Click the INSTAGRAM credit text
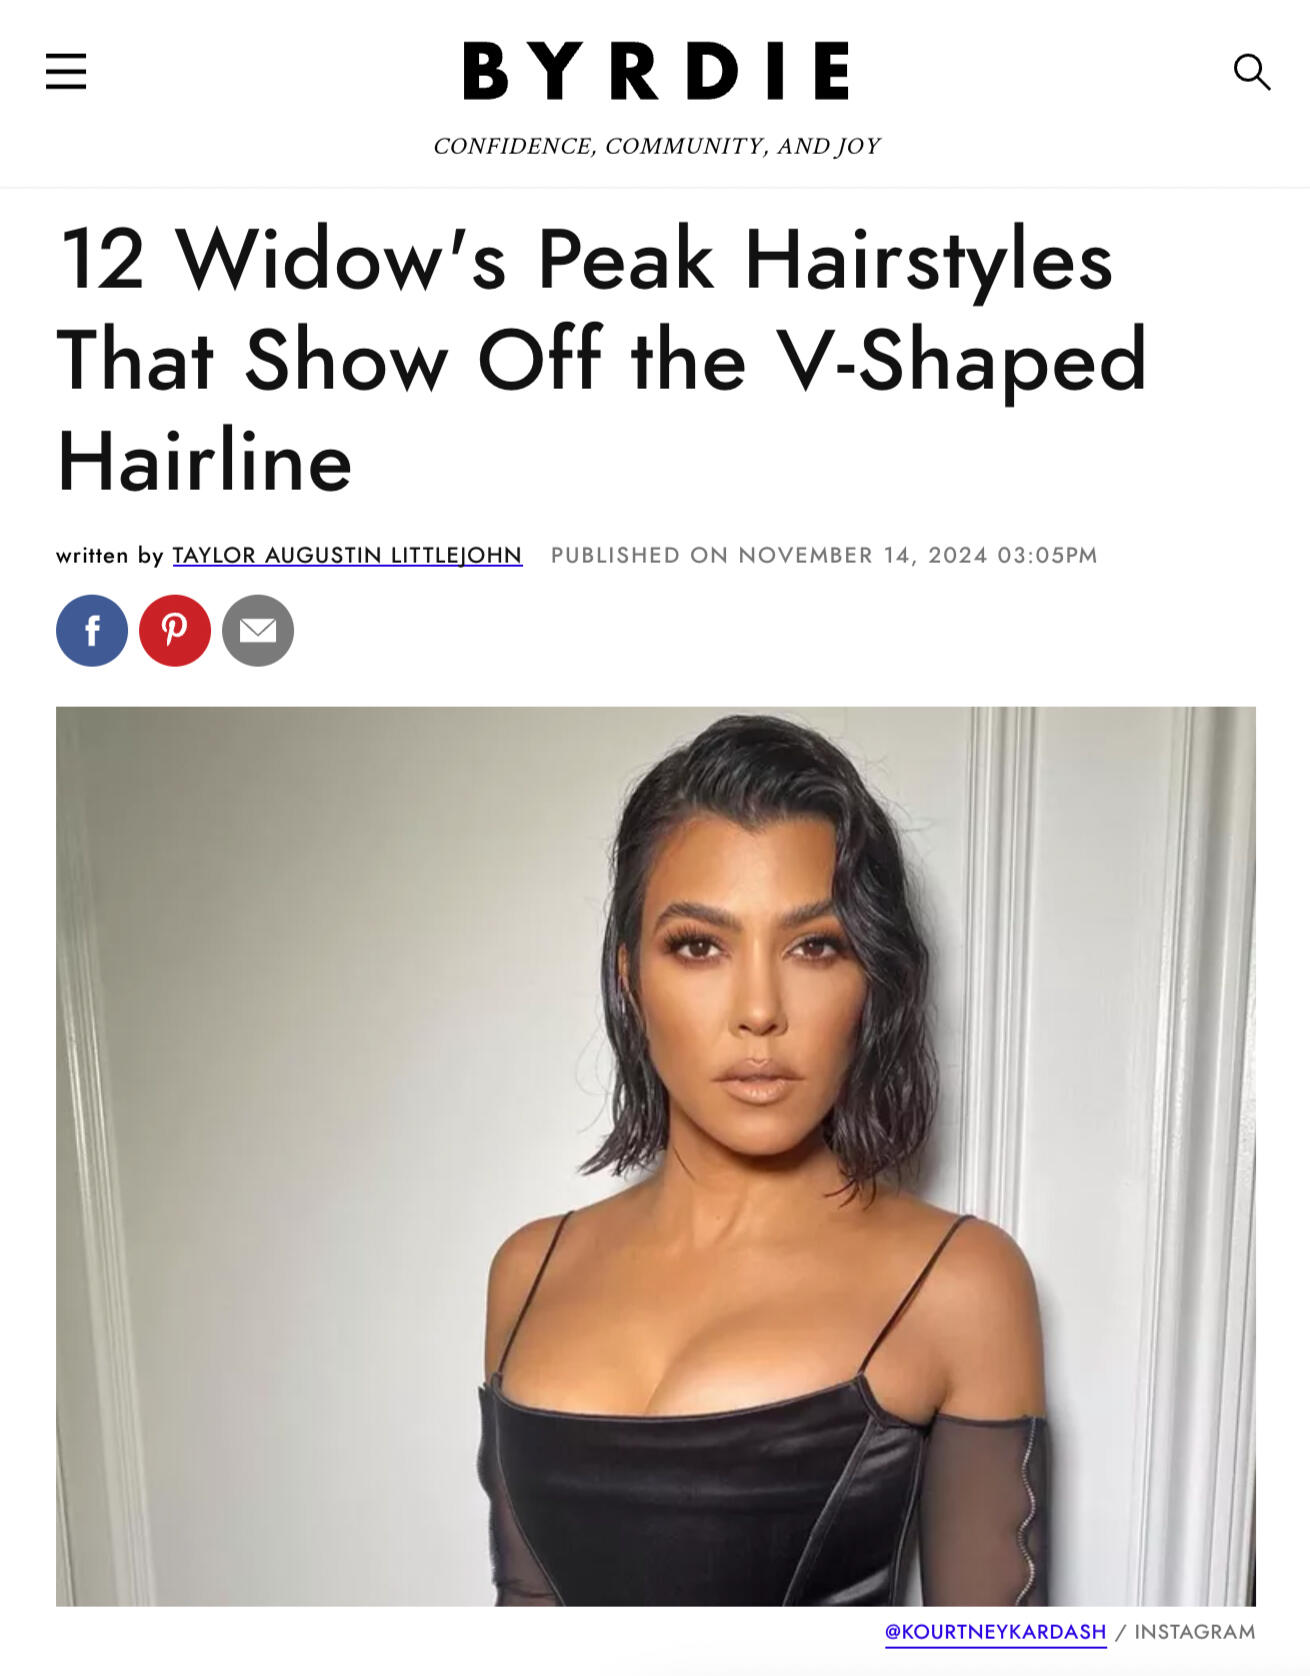 point(1194,1632)
